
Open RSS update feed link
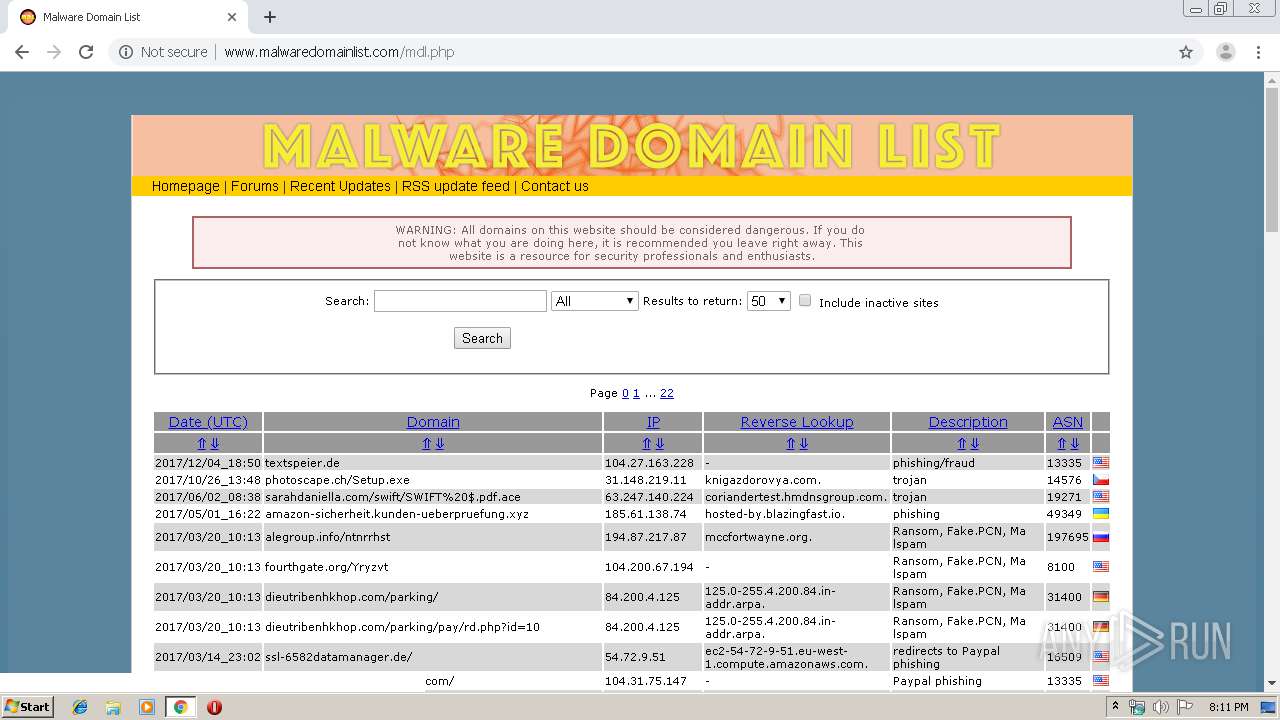tap(456, 186)
